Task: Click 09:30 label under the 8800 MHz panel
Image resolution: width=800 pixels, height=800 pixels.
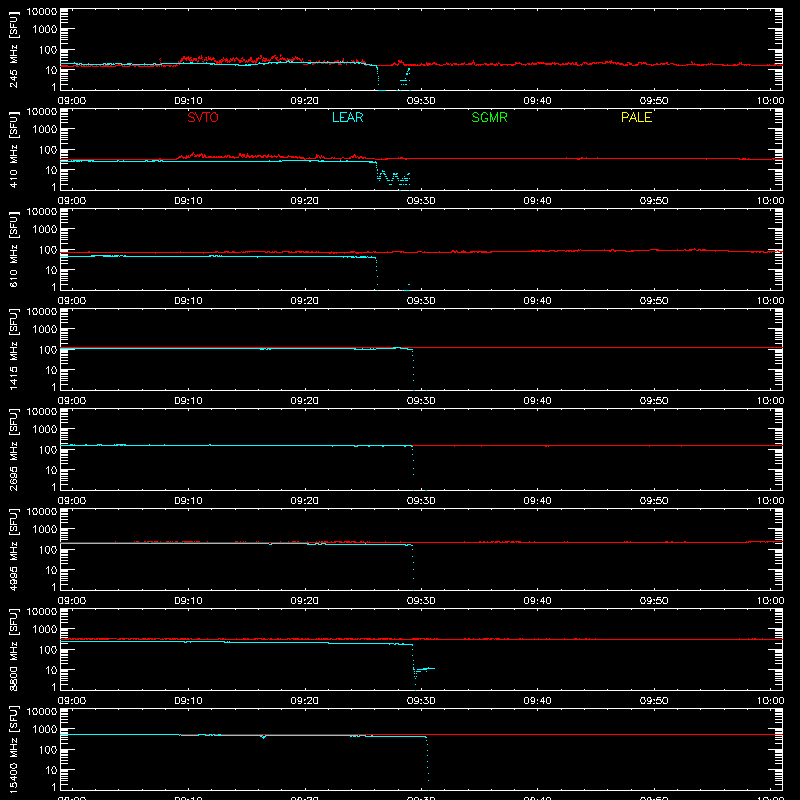Action: [421, 701]
